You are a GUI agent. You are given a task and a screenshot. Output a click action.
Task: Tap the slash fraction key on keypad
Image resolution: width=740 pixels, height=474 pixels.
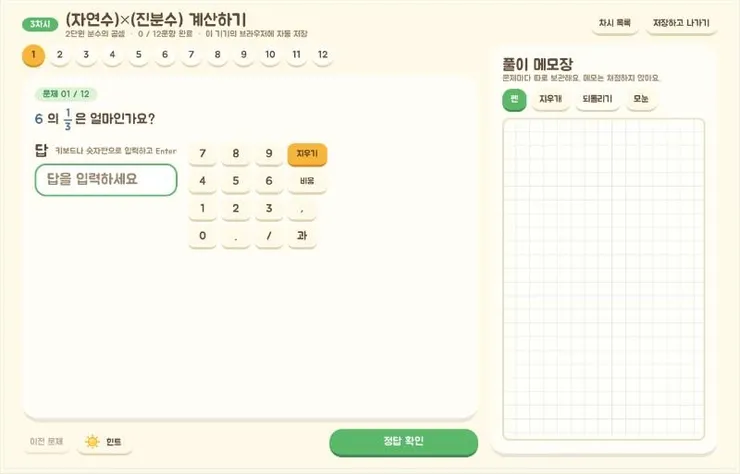[x=269, y=236]
